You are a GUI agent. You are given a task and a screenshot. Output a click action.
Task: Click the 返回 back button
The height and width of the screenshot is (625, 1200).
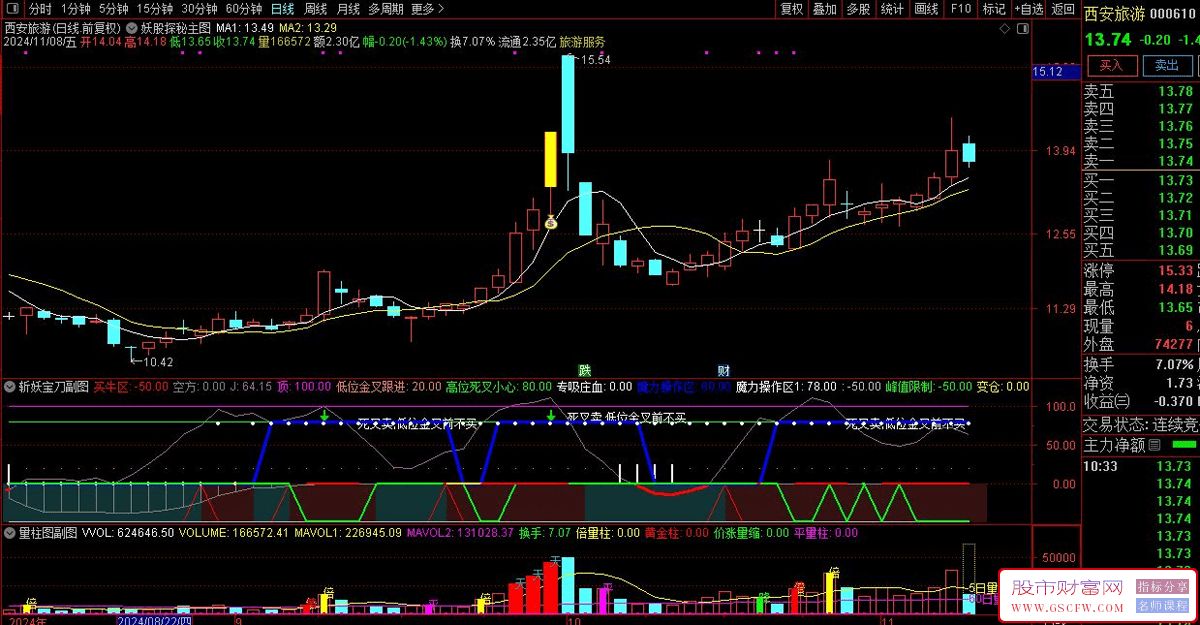(x=1062, y=9)
